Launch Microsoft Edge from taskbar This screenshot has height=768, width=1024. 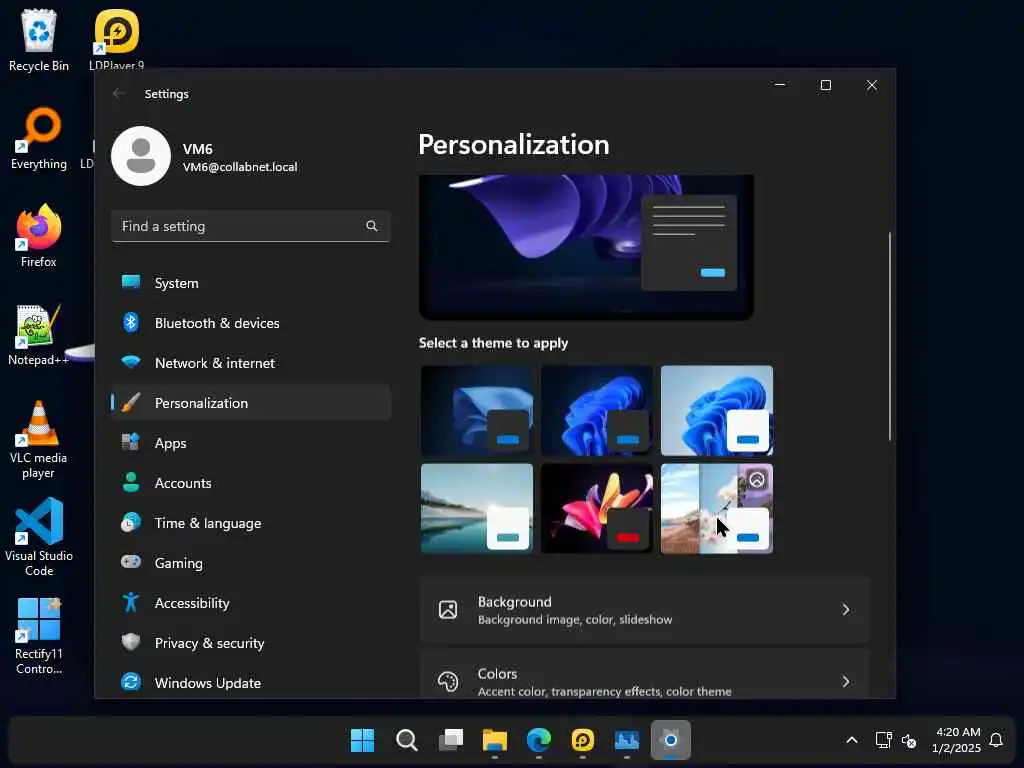coord(539,740)
